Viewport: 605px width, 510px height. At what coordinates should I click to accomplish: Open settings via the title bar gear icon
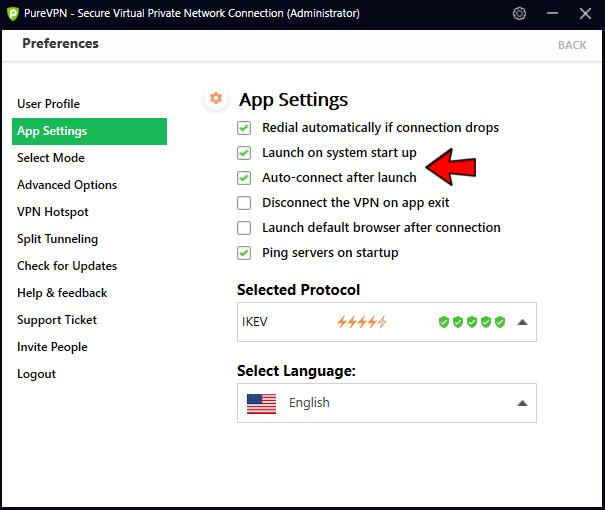(519, 14)
